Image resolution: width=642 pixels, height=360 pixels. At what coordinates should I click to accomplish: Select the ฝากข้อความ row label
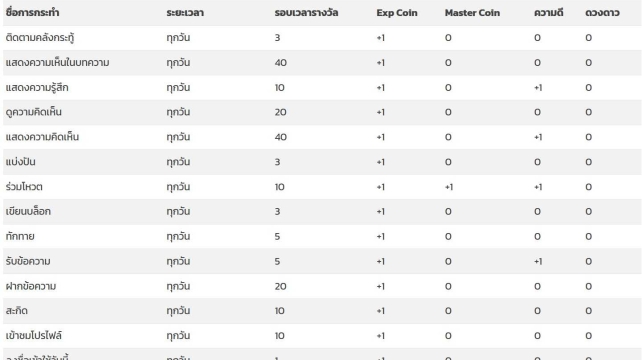[31, 286]
